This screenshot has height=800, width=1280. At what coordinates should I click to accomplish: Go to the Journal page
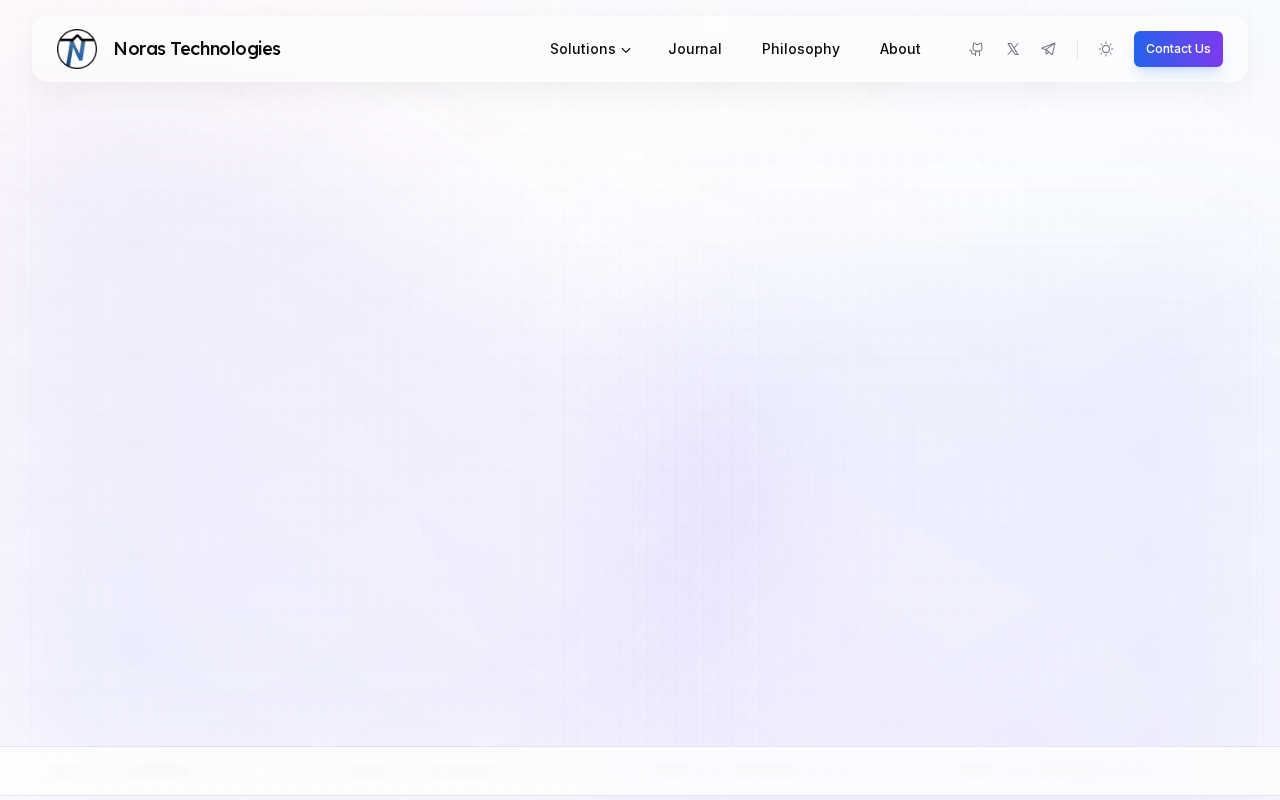pos(695,49)
